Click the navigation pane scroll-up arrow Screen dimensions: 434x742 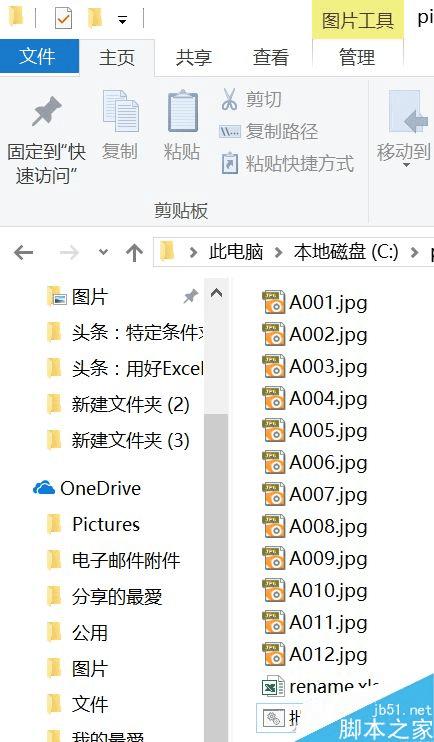pyautogui.click(x=216, y=293)
